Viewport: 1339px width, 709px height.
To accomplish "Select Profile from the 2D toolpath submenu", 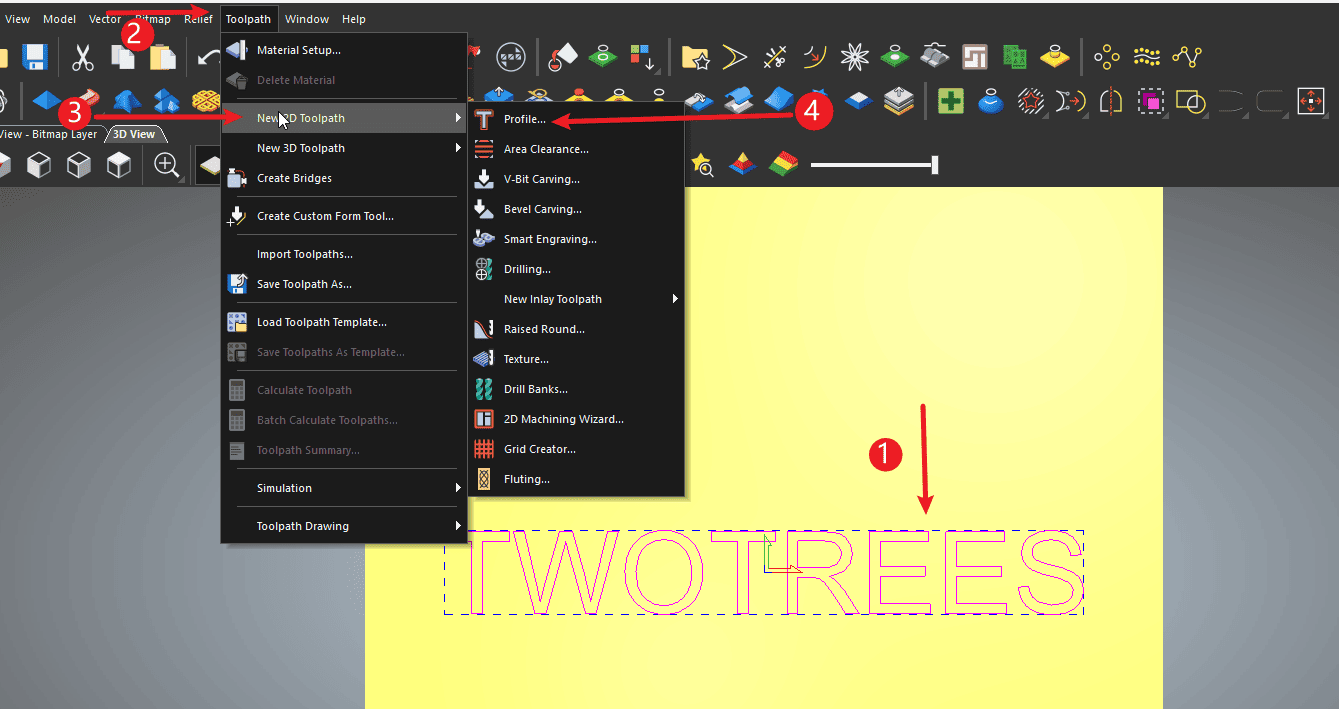I will 524,119.
